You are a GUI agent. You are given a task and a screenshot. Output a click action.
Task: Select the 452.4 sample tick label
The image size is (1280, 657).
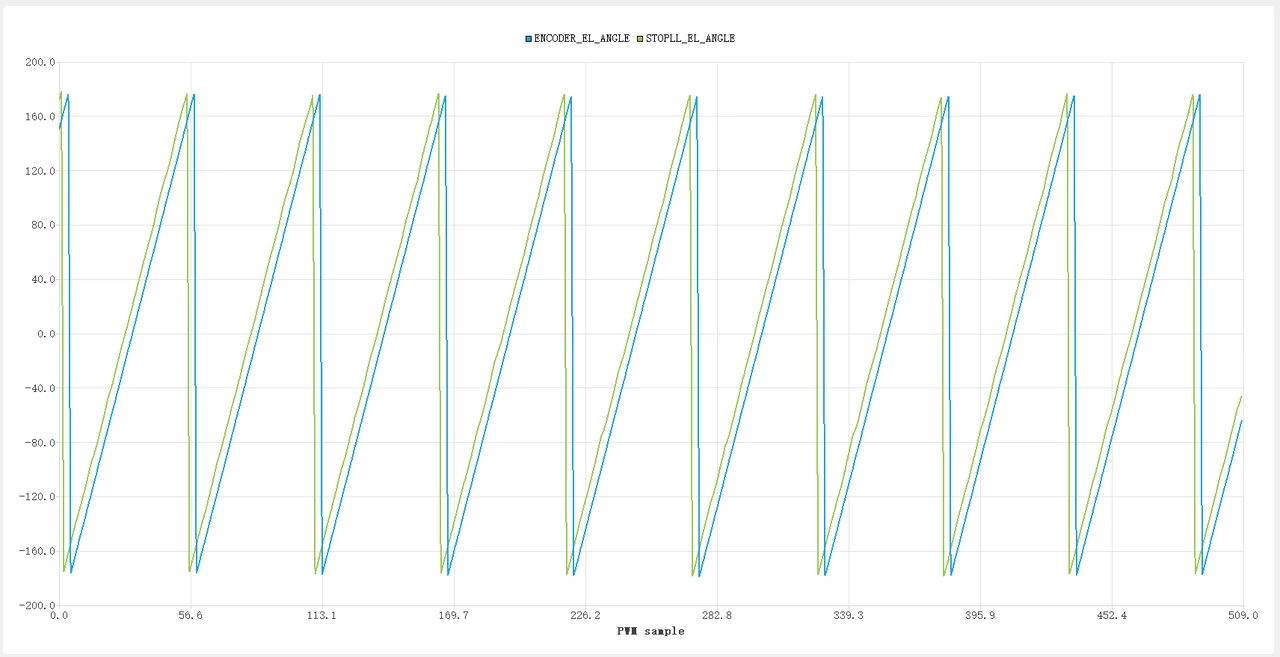(x=1111, y=616)
